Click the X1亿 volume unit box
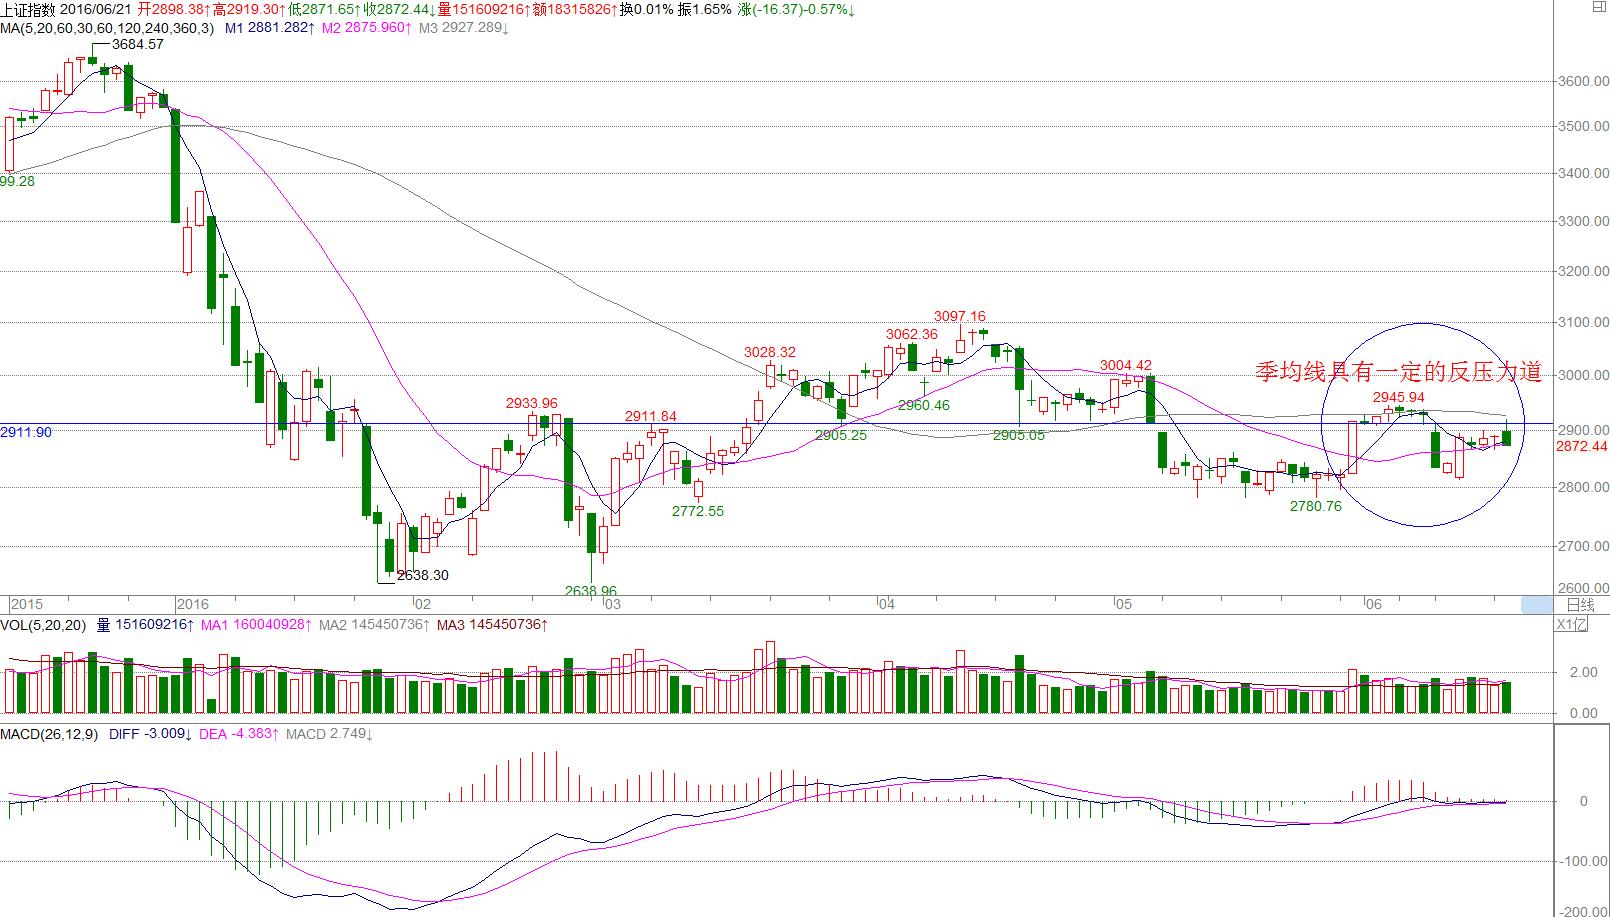 (x=1572, y=625)
